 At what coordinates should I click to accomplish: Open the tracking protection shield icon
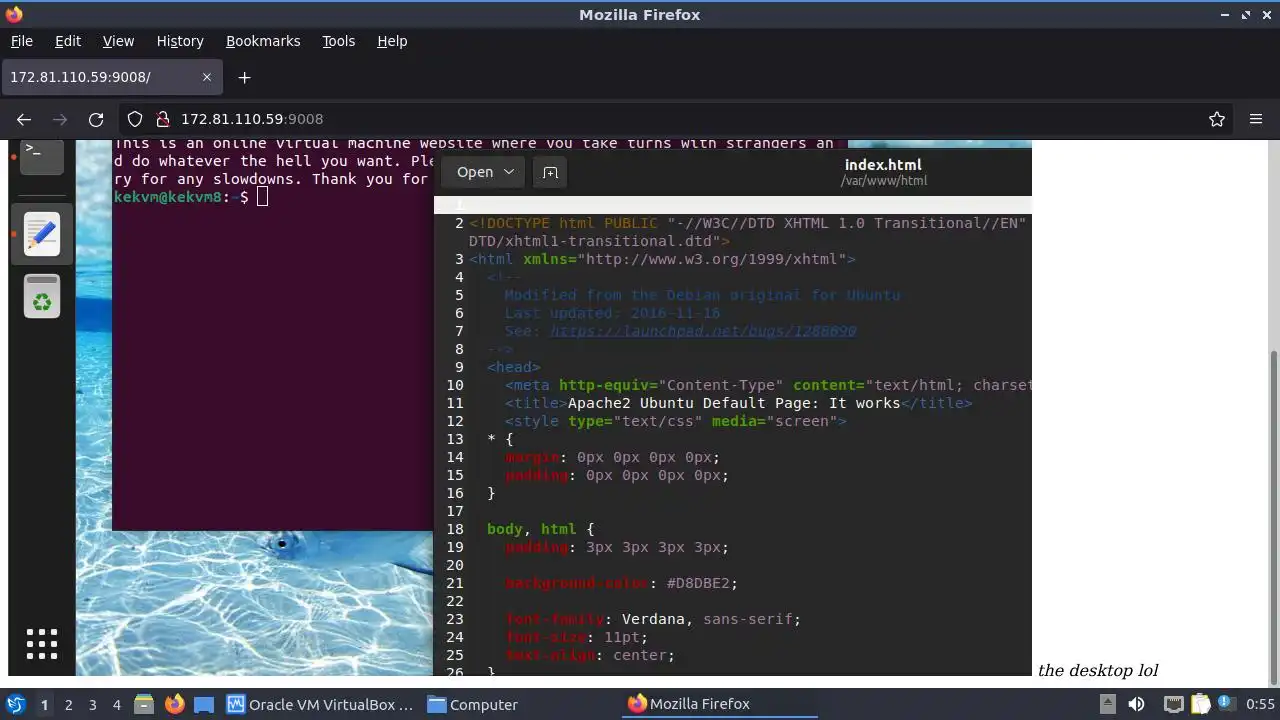pos(135,119)
